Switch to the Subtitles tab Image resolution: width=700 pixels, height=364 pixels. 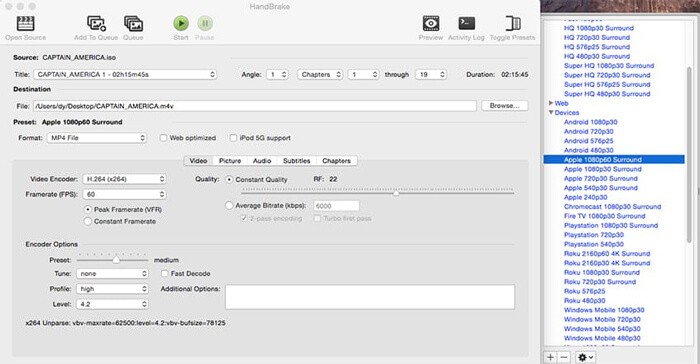pos(296,161)
